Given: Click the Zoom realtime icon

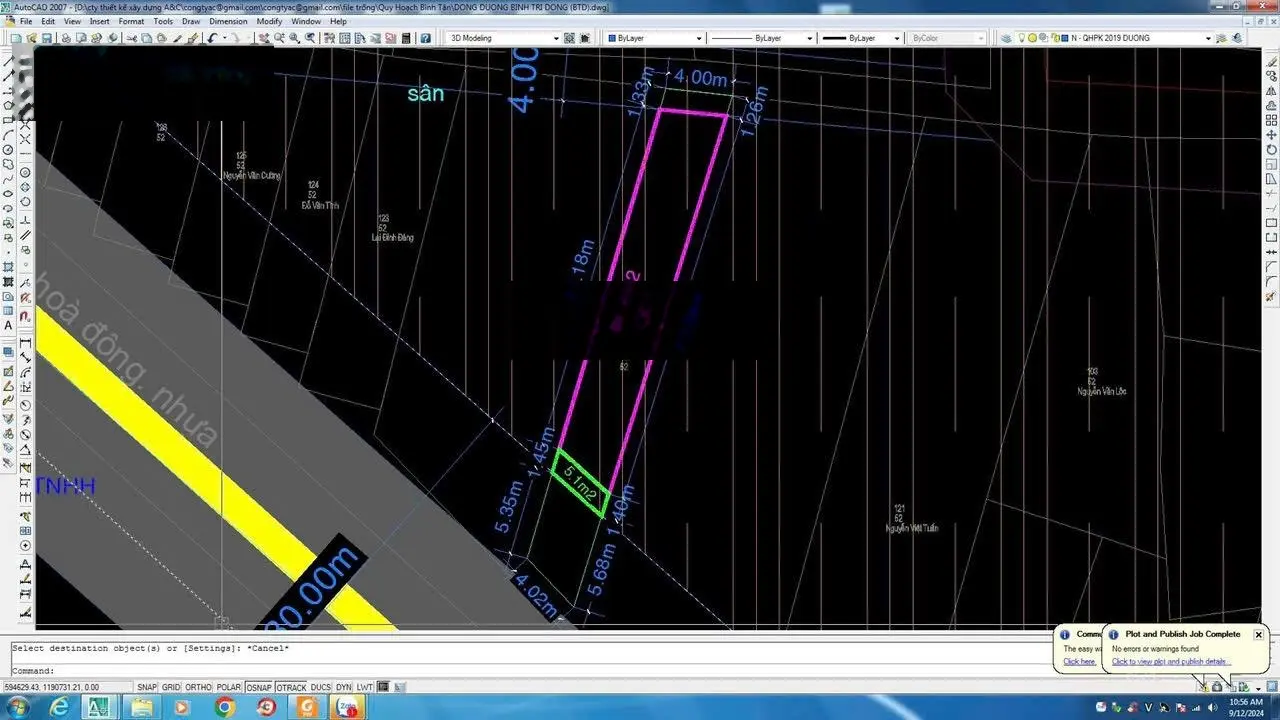Looking at the screenshot, I should [279, 38].
